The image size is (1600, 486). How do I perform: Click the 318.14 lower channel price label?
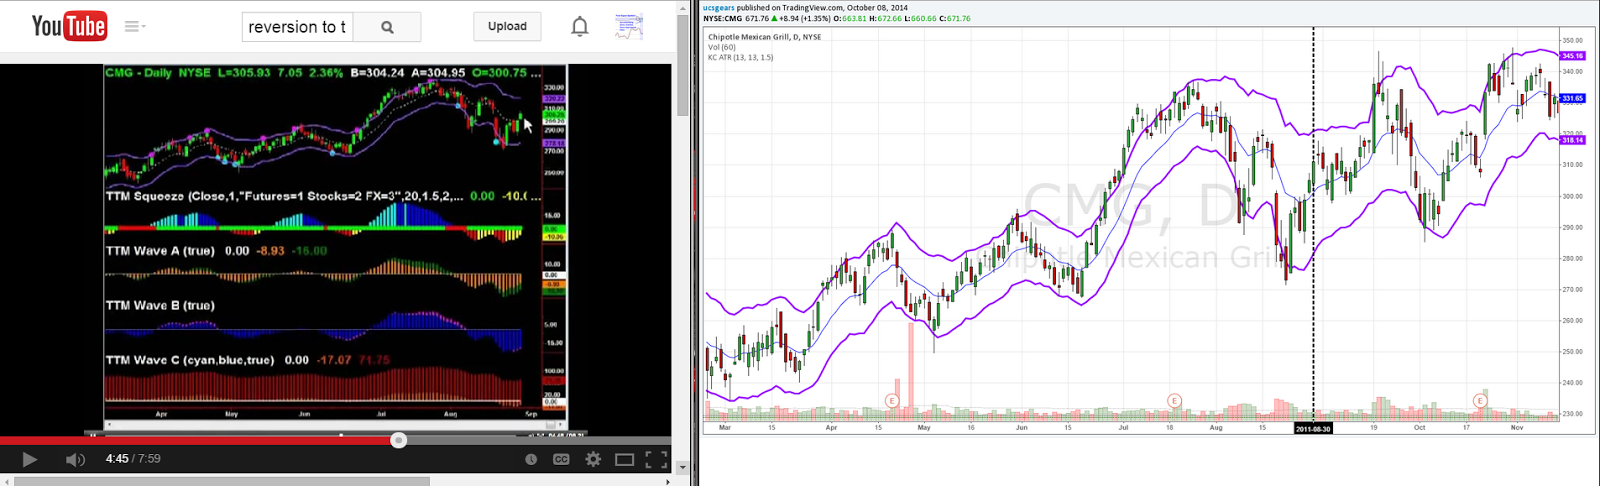click(1573, 141)
